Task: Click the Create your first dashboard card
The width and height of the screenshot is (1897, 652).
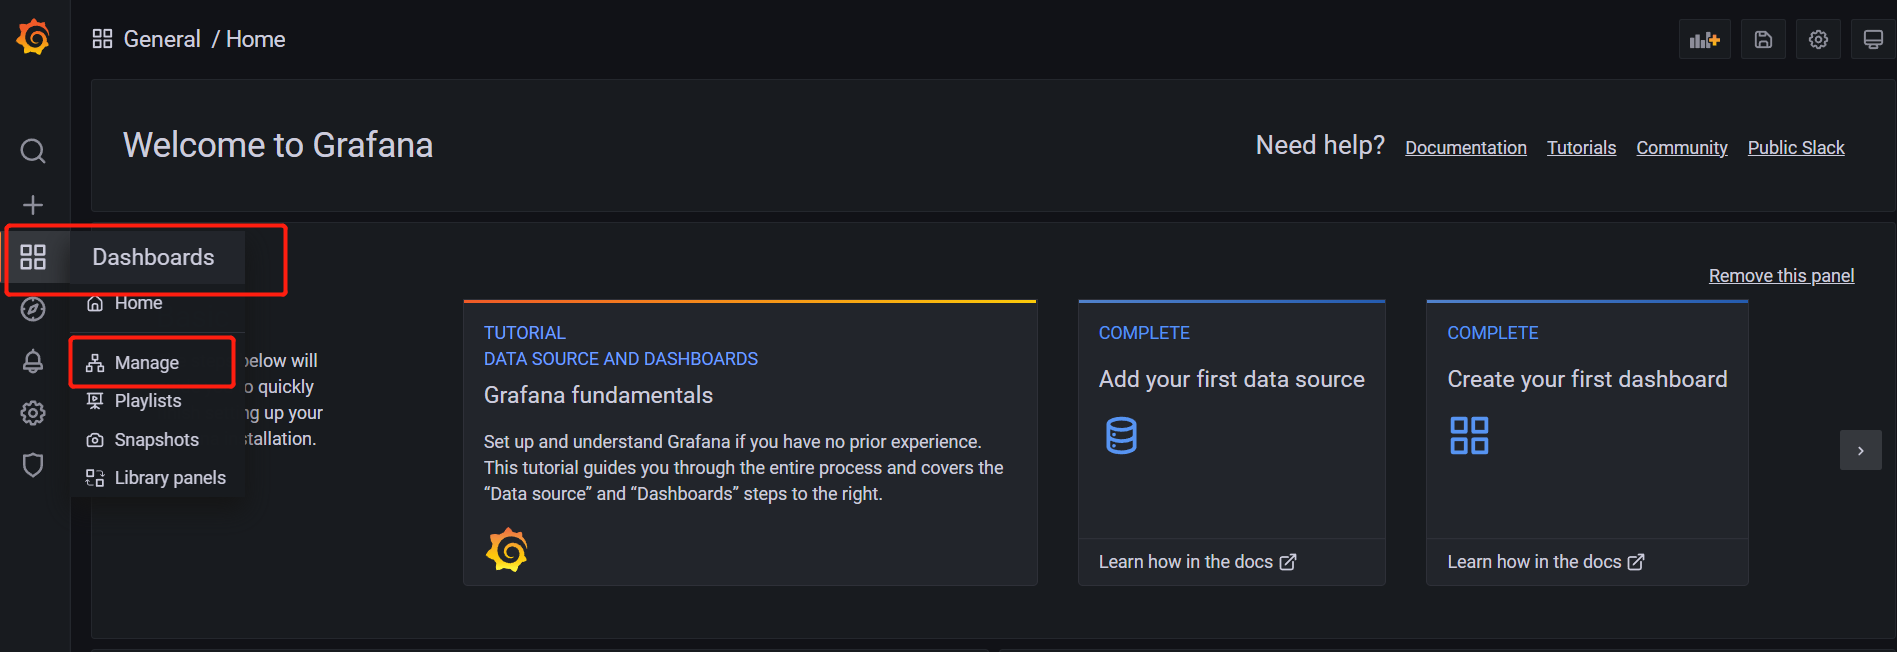Action: (1587, 443)
